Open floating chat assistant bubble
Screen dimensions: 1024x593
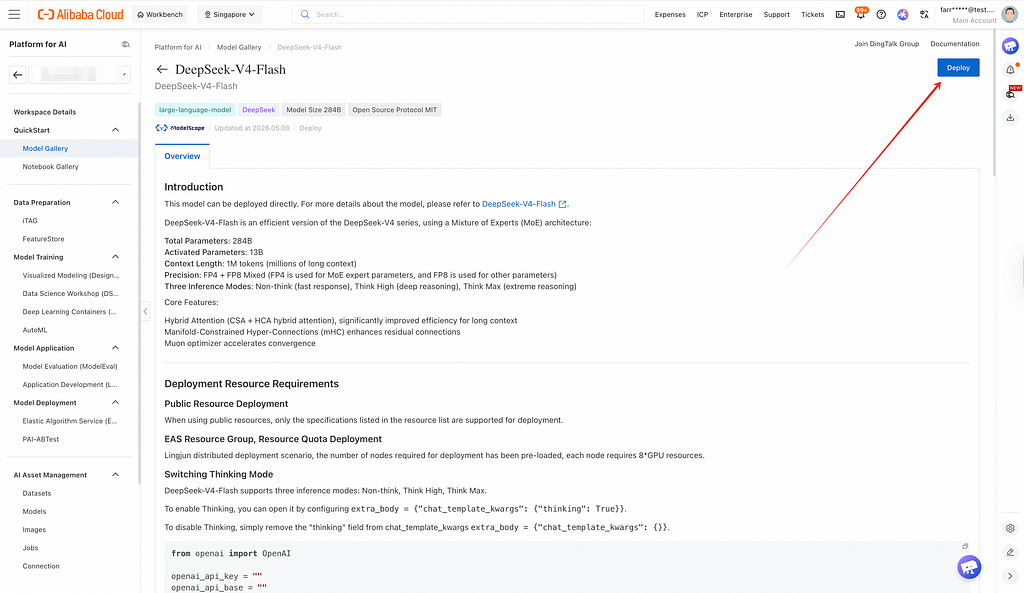pyautogui.click(x=969, y=567)
